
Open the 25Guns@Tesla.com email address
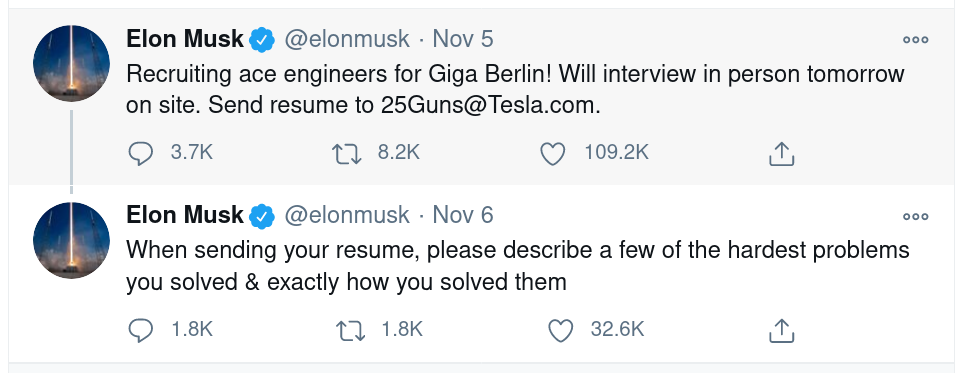tap(490, 106)
